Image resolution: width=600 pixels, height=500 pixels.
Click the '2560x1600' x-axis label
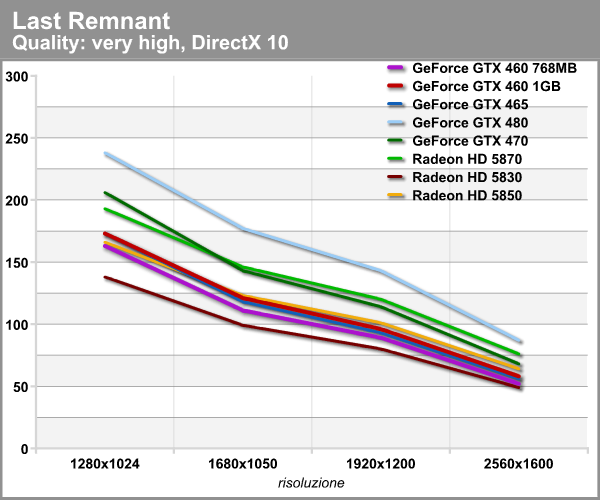[x=518, y=464]
